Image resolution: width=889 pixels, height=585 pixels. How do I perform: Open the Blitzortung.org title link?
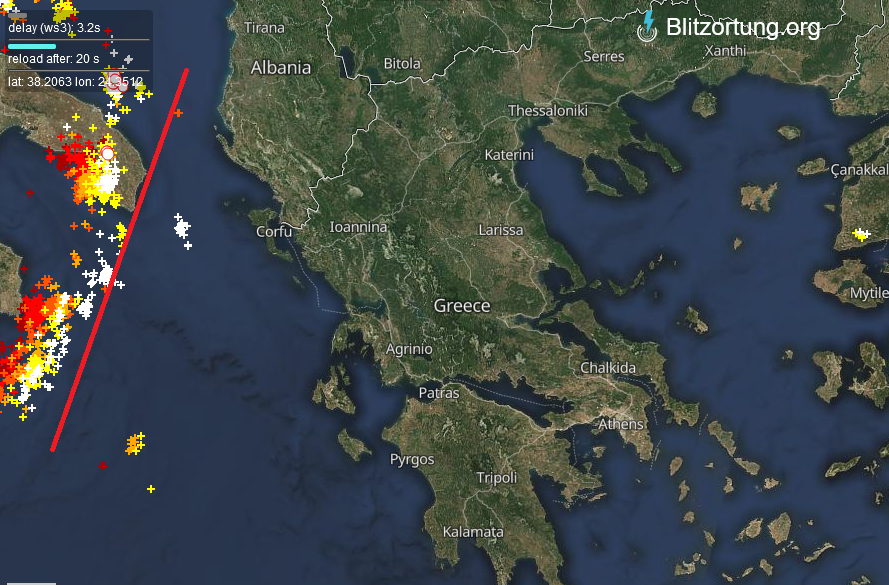(743, 27)
